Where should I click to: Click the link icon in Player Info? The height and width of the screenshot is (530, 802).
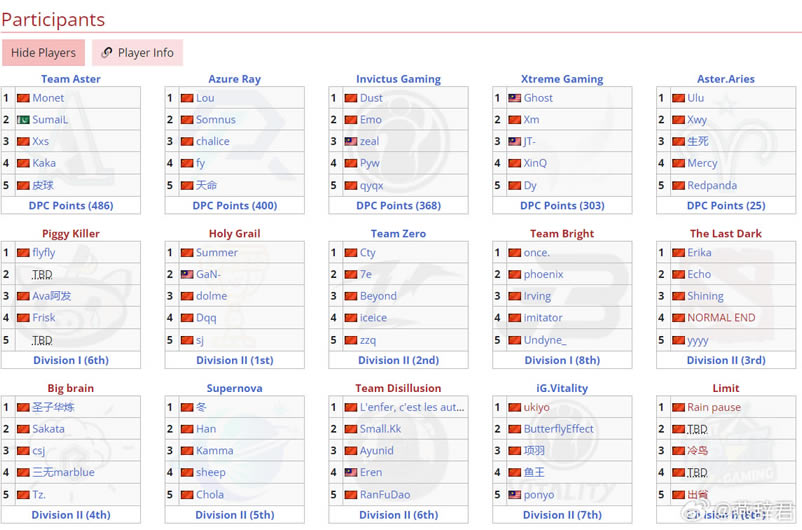pyautogui.click(x=107, y=53)
